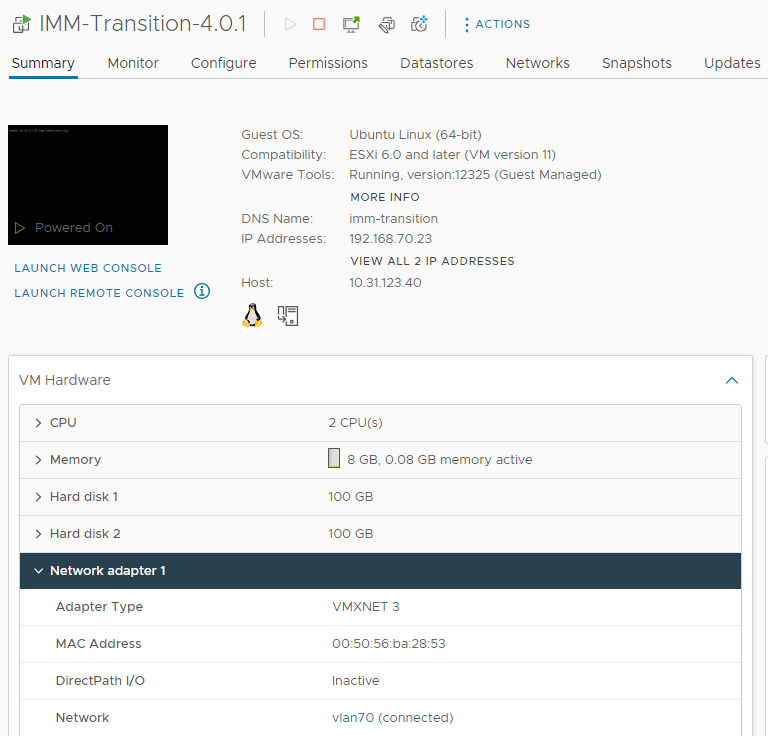The height and width of the screenshot is (736, 768).
Task: Go to the Networks tab
Action: (537, 63)
